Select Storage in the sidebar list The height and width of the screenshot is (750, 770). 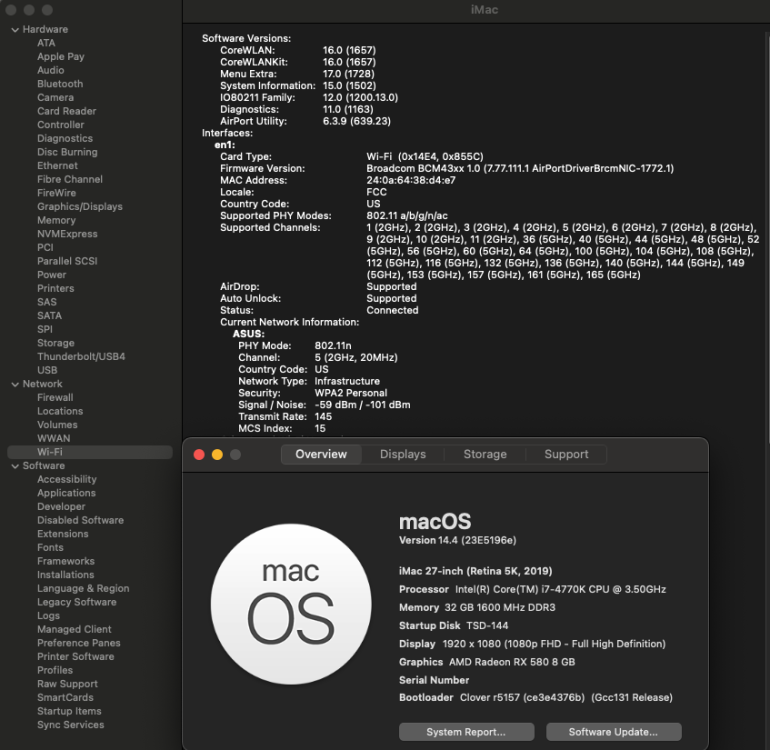click(55, 343)
